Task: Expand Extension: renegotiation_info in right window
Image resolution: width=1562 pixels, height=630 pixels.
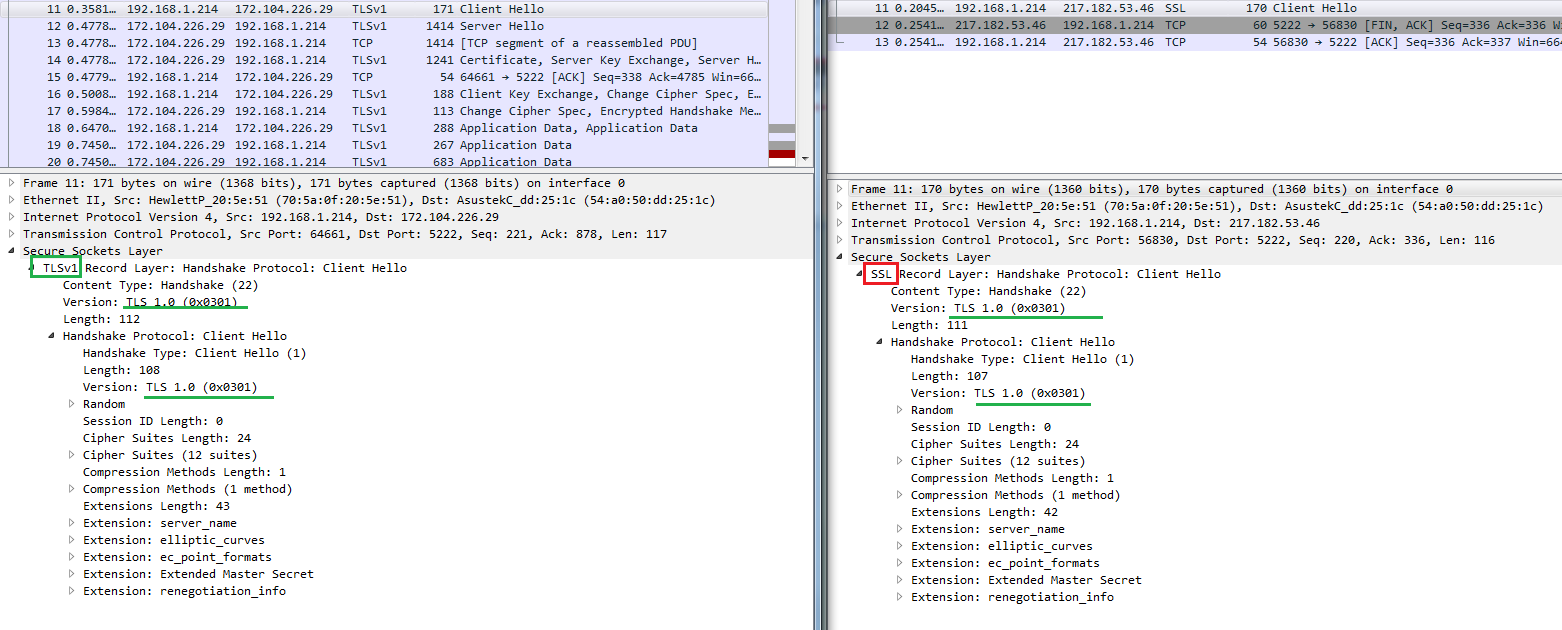Action: pos(900,597)
